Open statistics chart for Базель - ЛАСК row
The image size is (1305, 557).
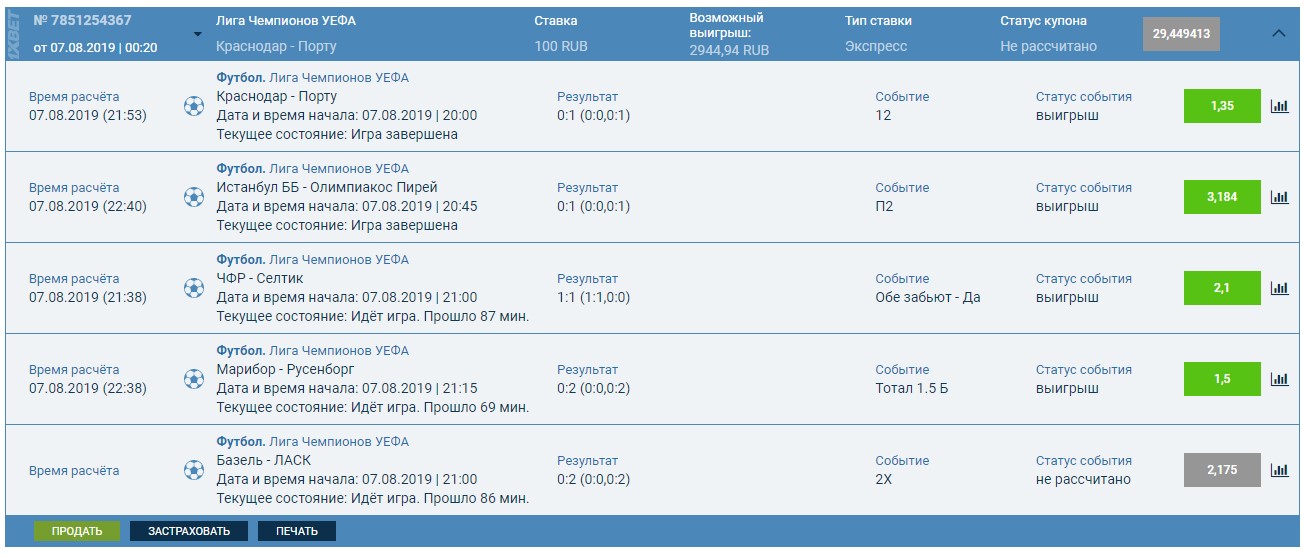point(1279,470)
